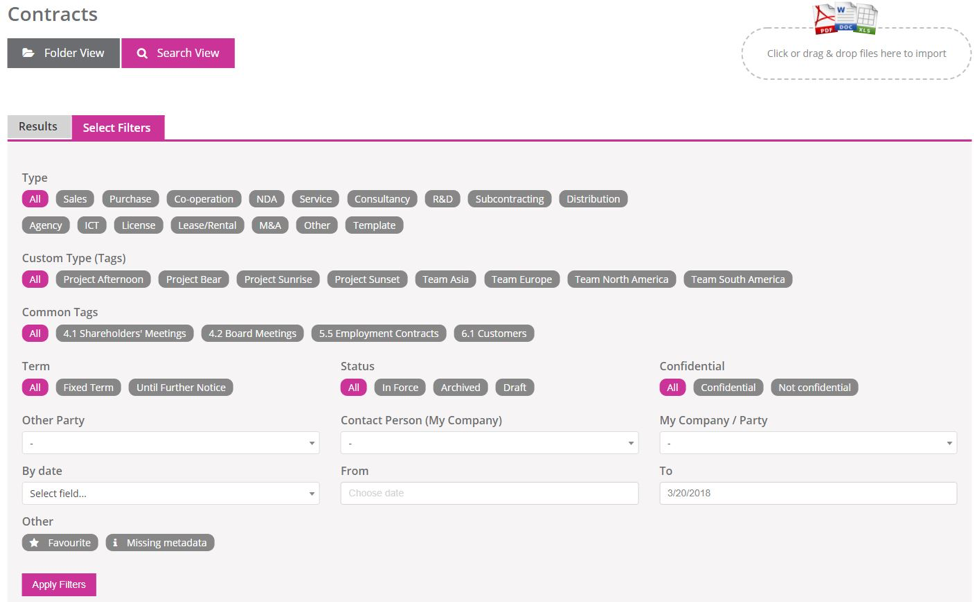Click the PDF file icon above the import area
974x602 pixels.
point(823,16)
